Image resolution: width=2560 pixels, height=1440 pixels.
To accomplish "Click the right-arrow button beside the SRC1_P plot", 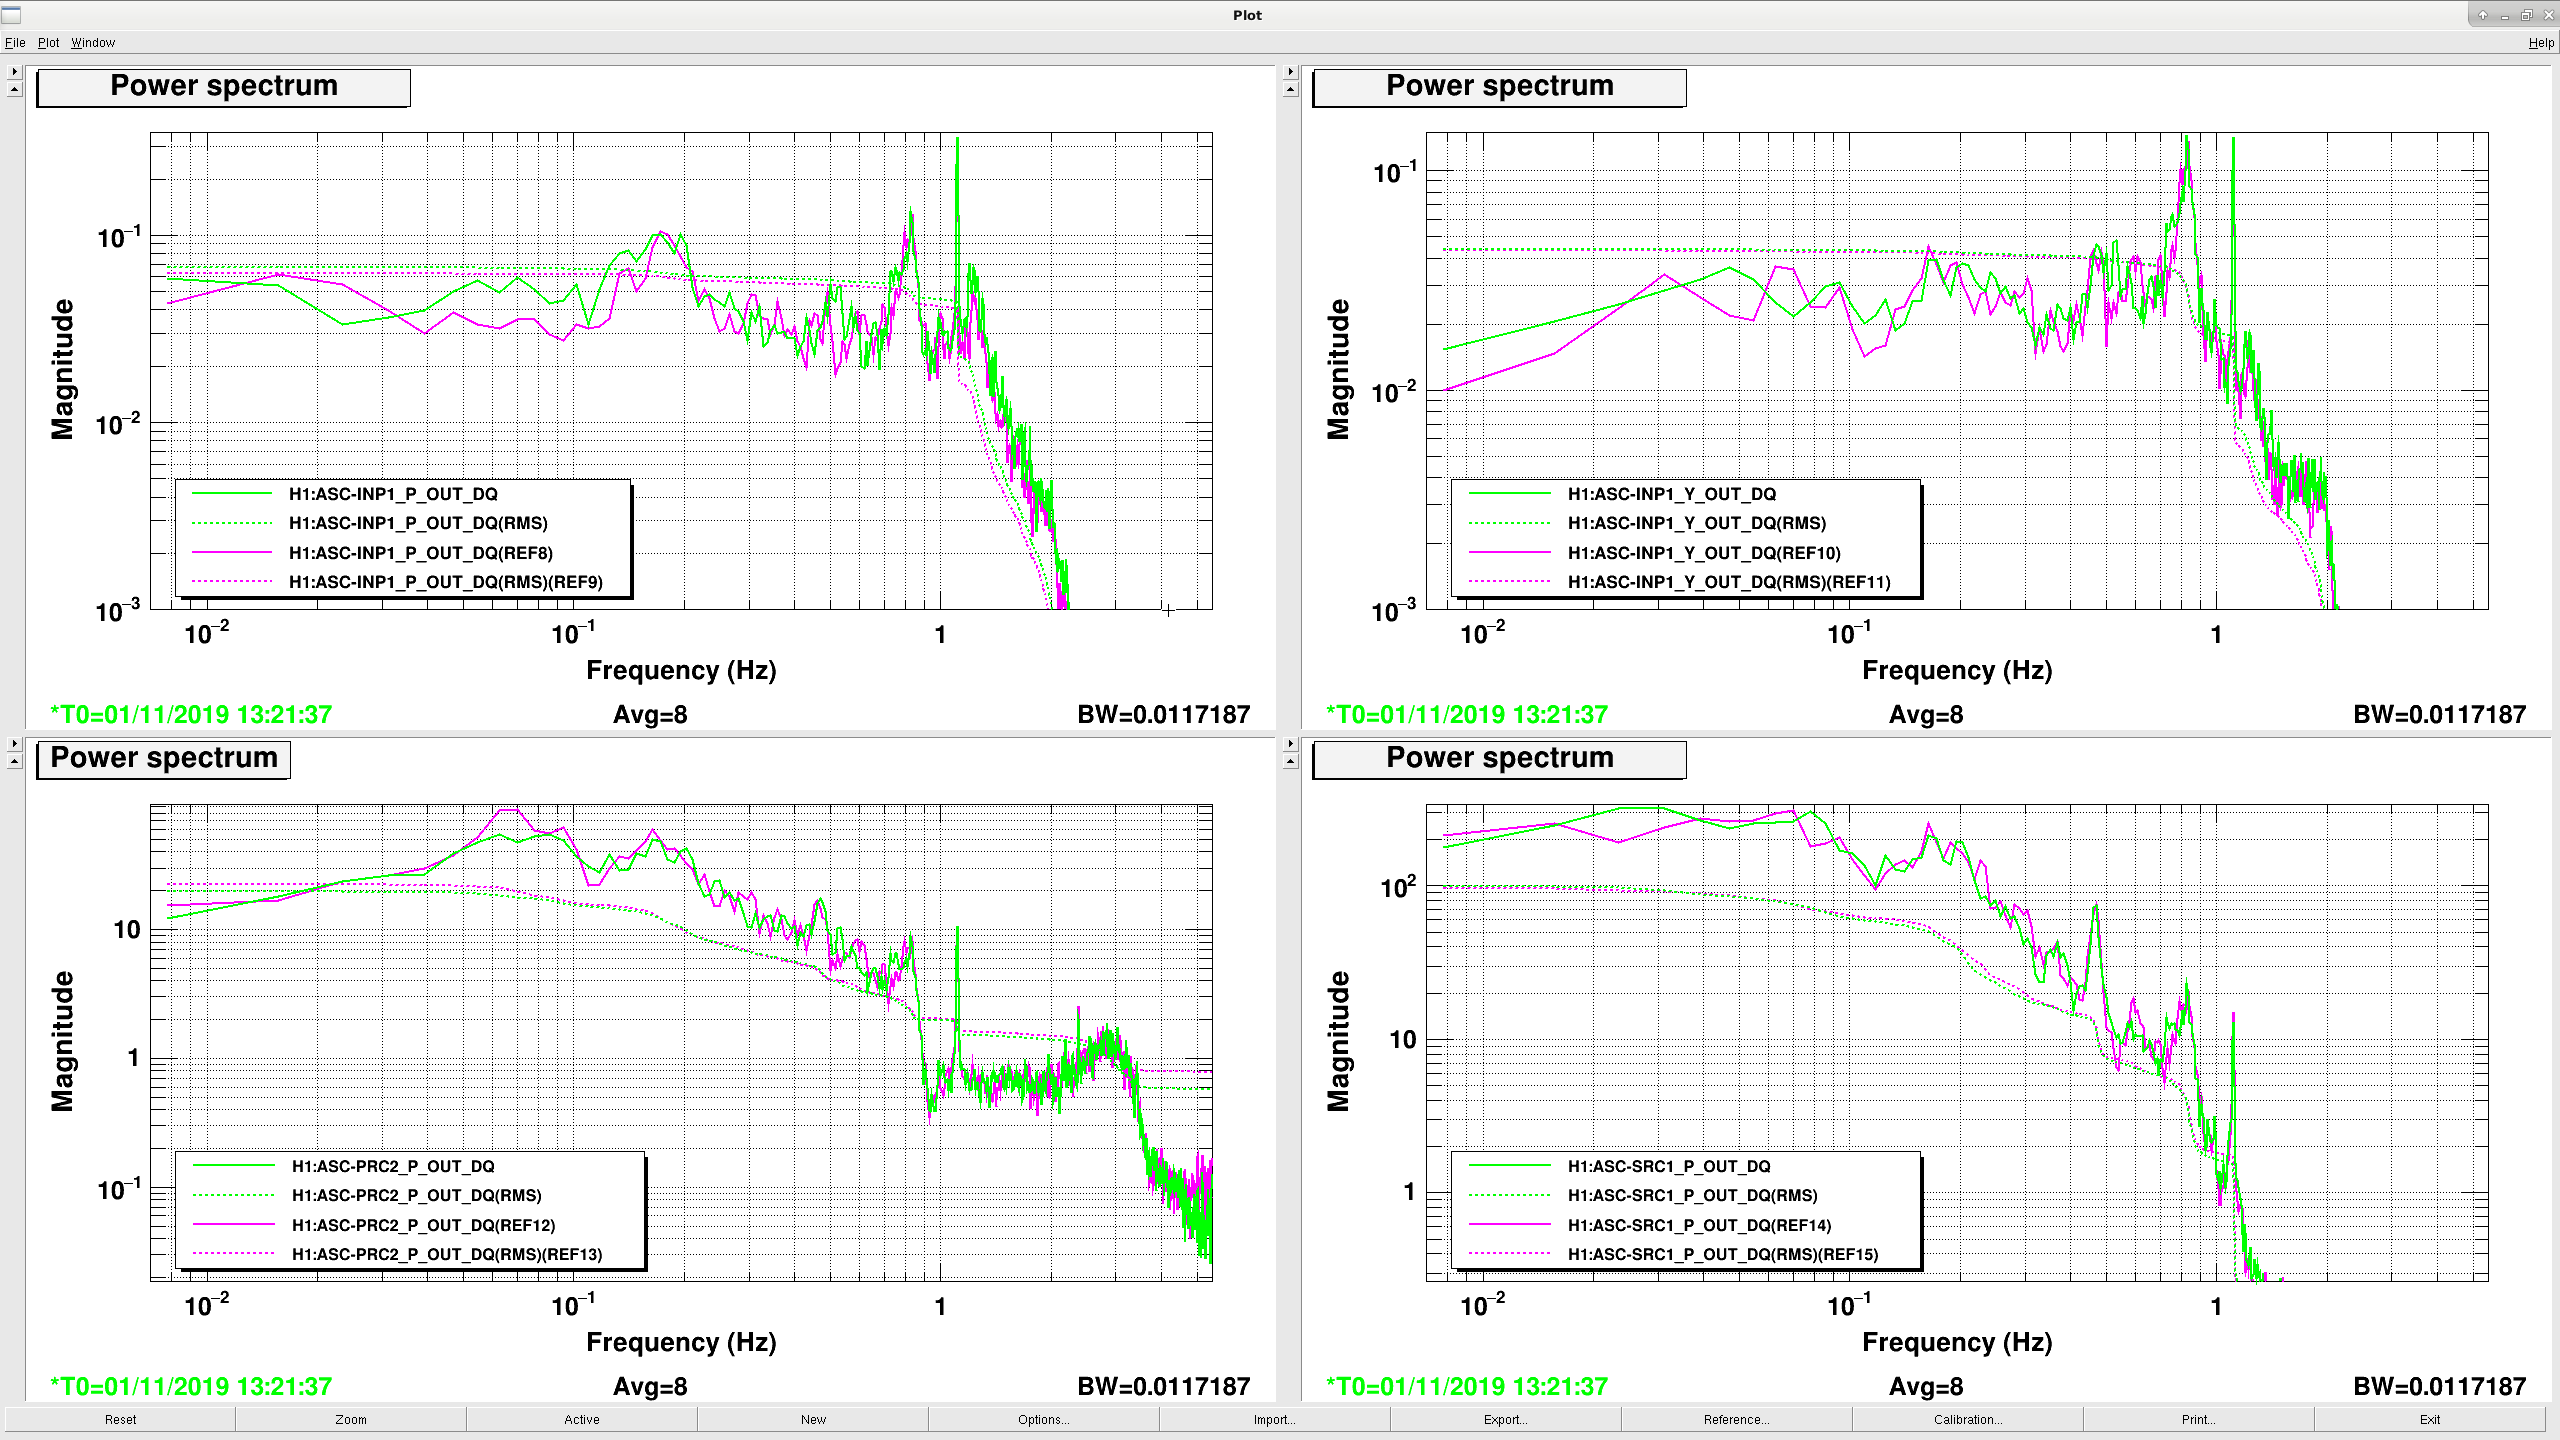I will 1290,744.
